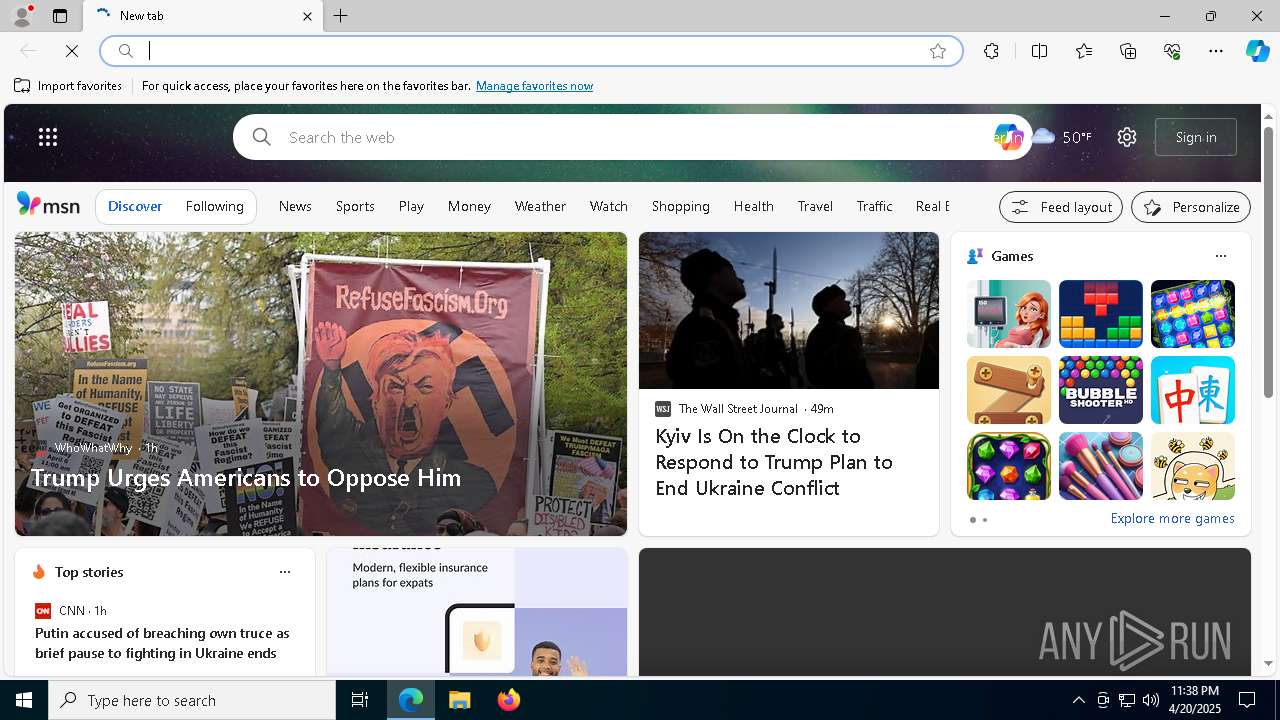1280x720 pixels.
Task: Open the News category
Action: tap(295, 206)
